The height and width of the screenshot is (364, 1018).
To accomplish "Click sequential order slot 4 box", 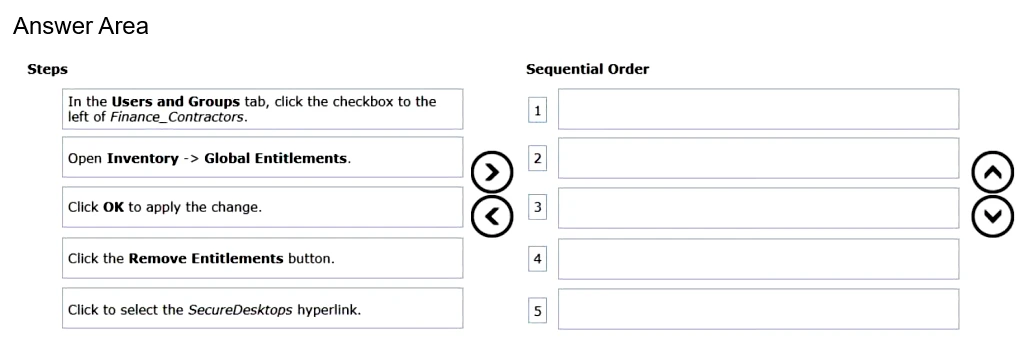I will pyautogui.click(x=758, y=259).
